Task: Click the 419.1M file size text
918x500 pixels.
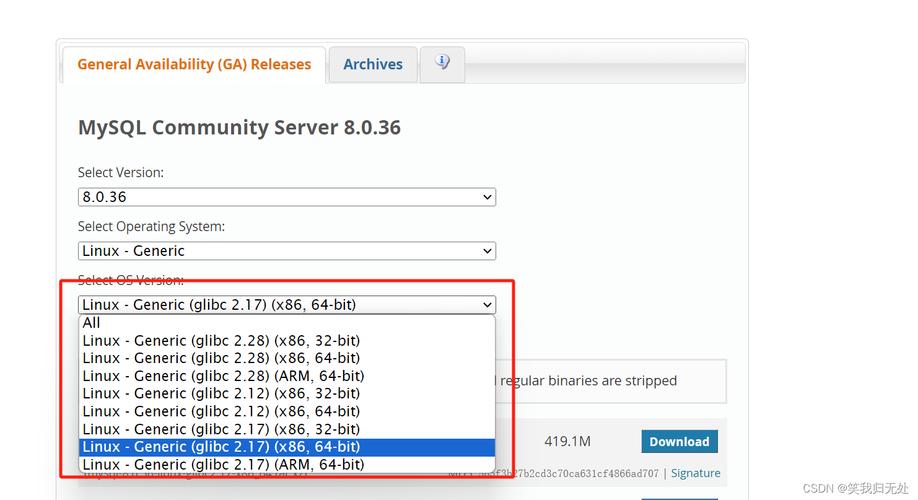Action: point(567,441)
